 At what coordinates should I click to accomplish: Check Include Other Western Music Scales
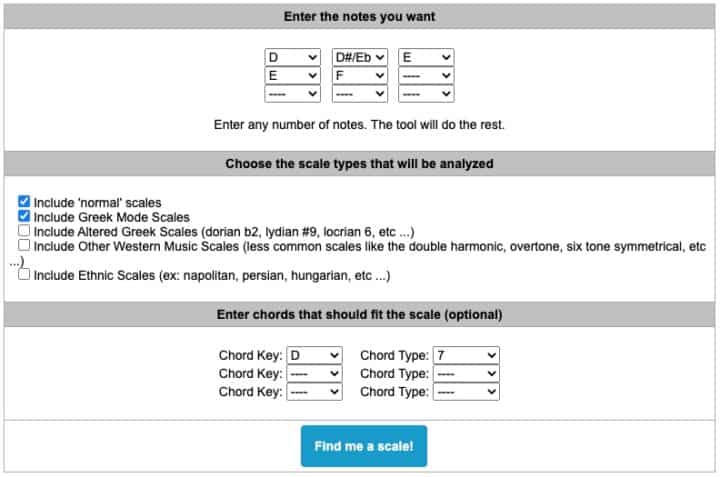pyautogui.click(x=25, y=245)
